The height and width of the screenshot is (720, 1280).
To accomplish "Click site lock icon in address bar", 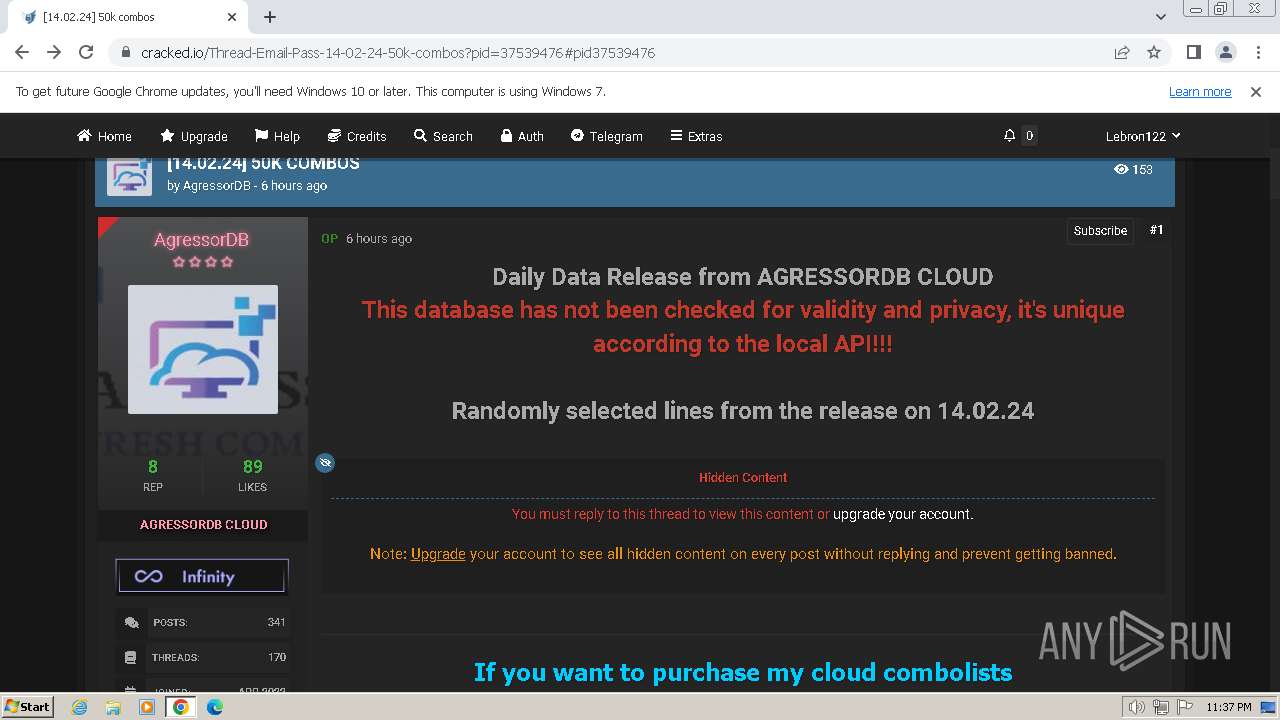I will 125,52.
